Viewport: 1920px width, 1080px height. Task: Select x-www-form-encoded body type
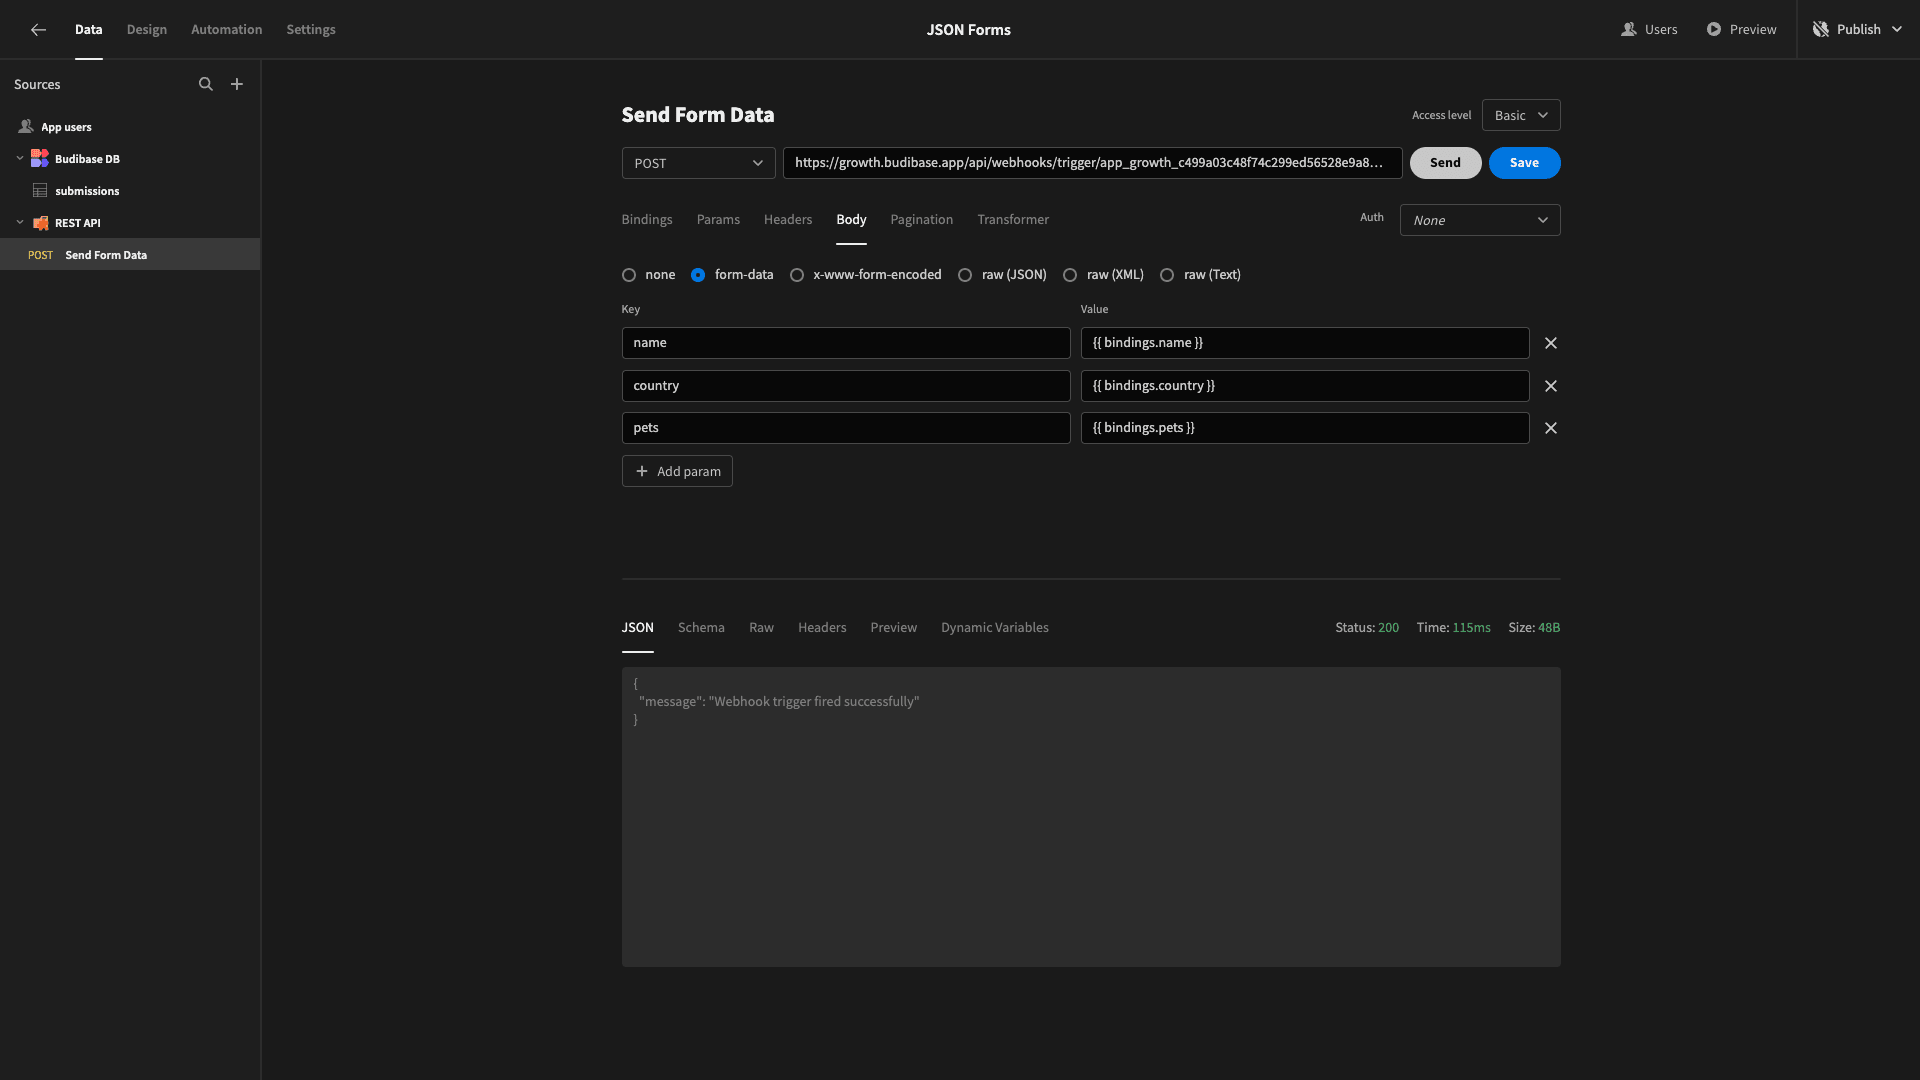point(797,275)
